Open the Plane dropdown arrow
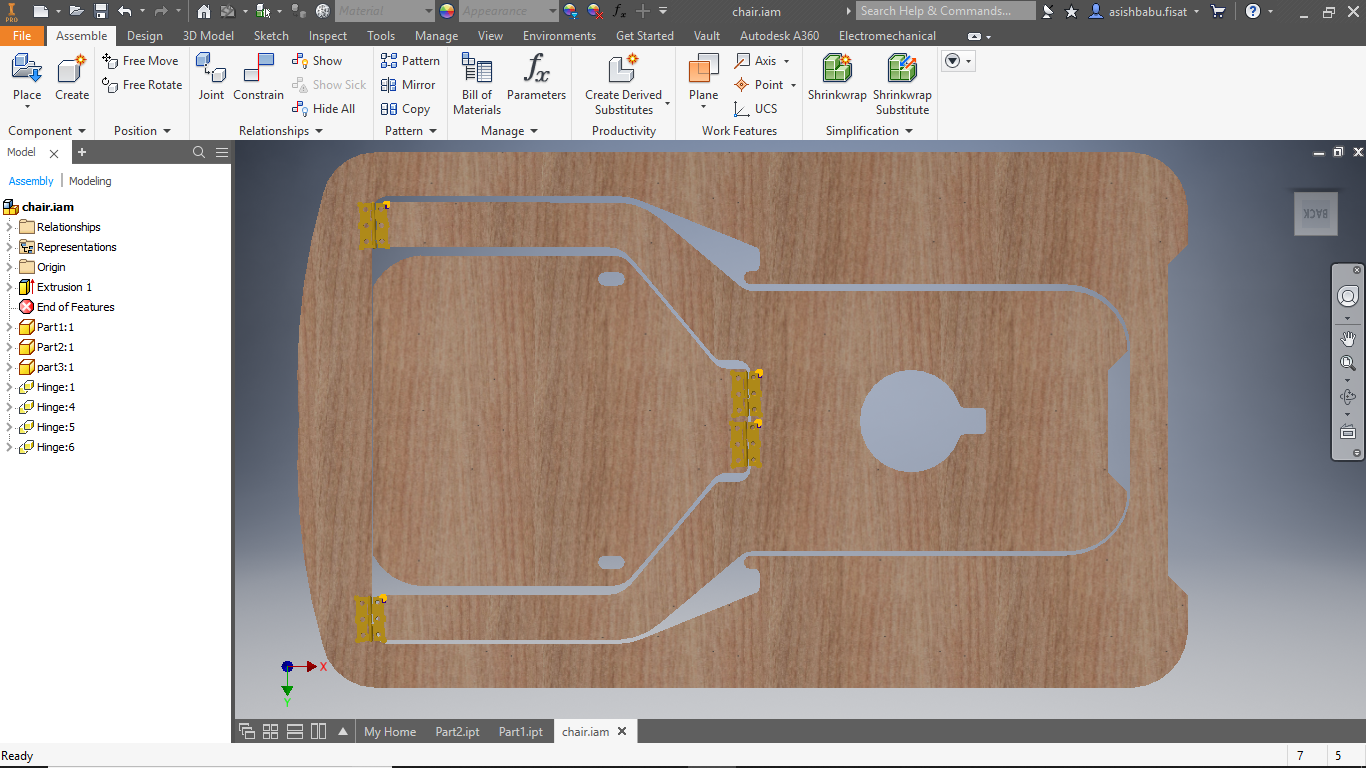 coord(703,108)
